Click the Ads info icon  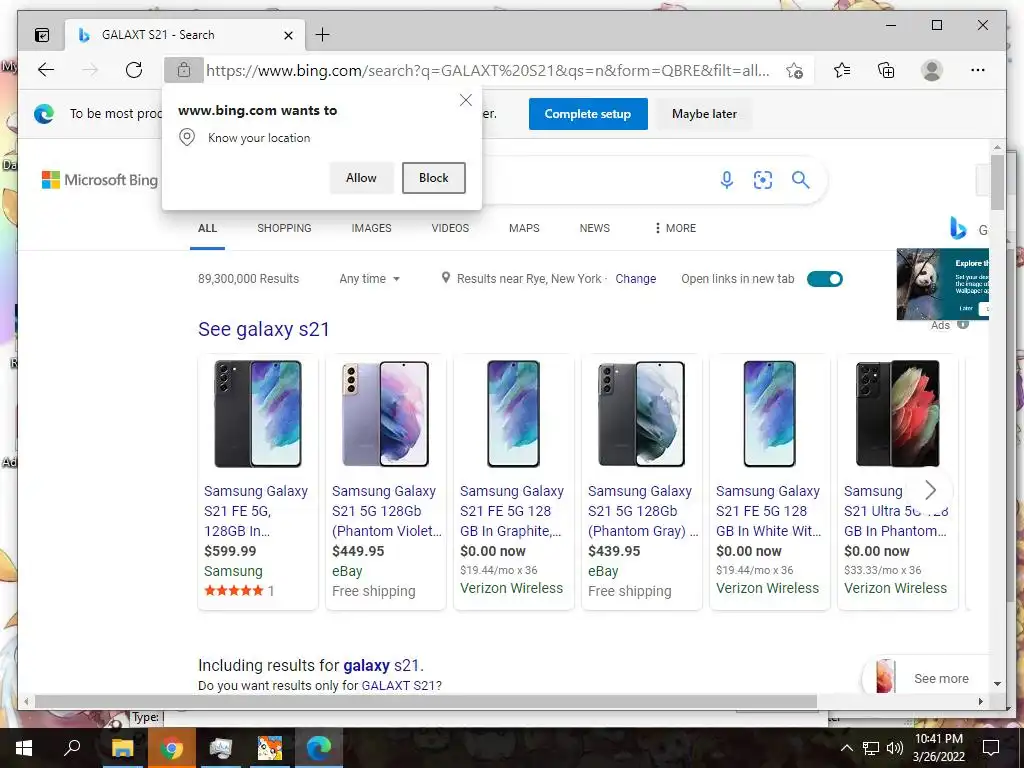[963, 325]
